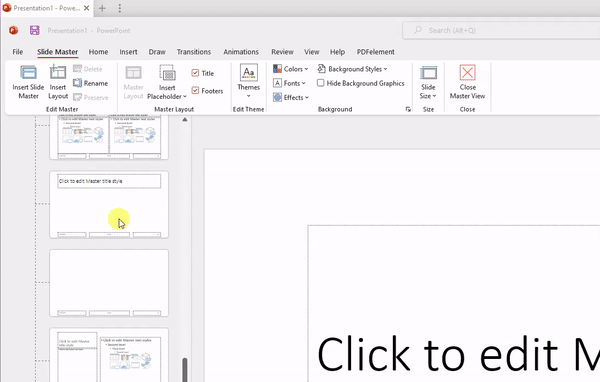Screen dimensions: 600x382
Task: Select the Title Only layout thumbnail
Action: click(x=109, y=204)
